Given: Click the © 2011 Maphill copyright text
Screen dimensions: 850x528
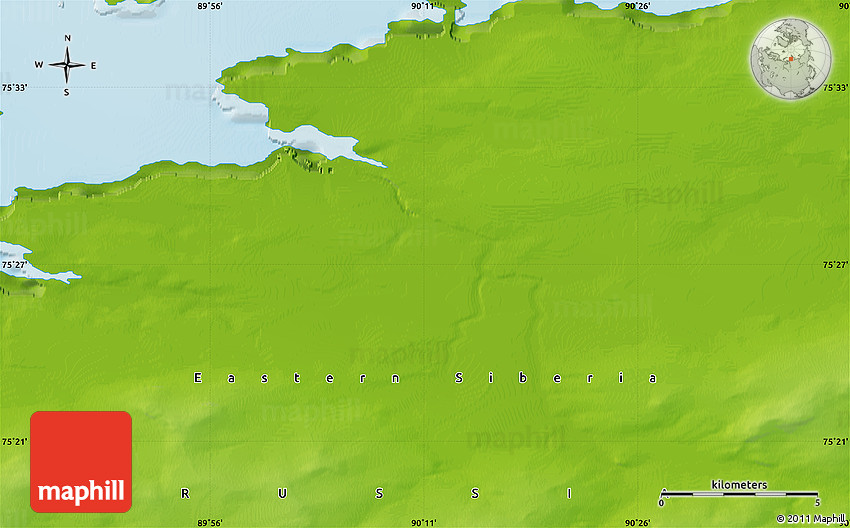Looking at the screenshot, I should 811,519.
